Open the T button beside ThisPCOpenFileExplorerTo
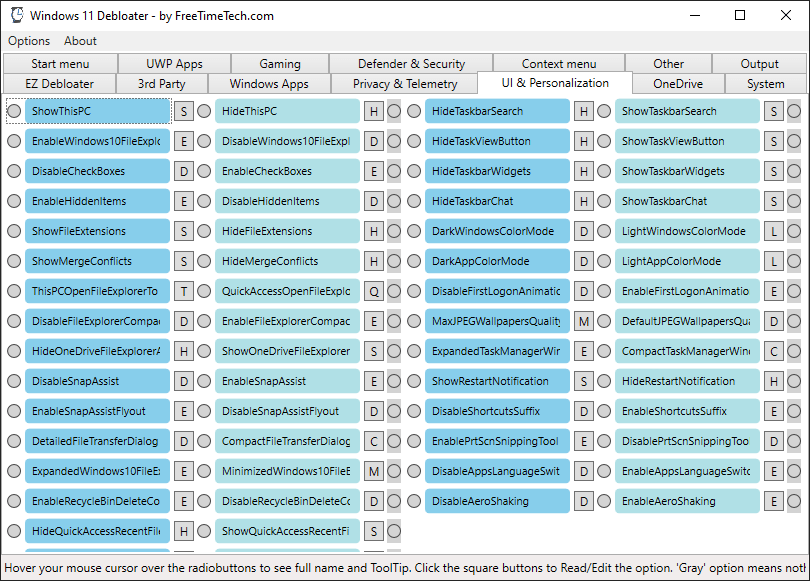 click(184, 291)
